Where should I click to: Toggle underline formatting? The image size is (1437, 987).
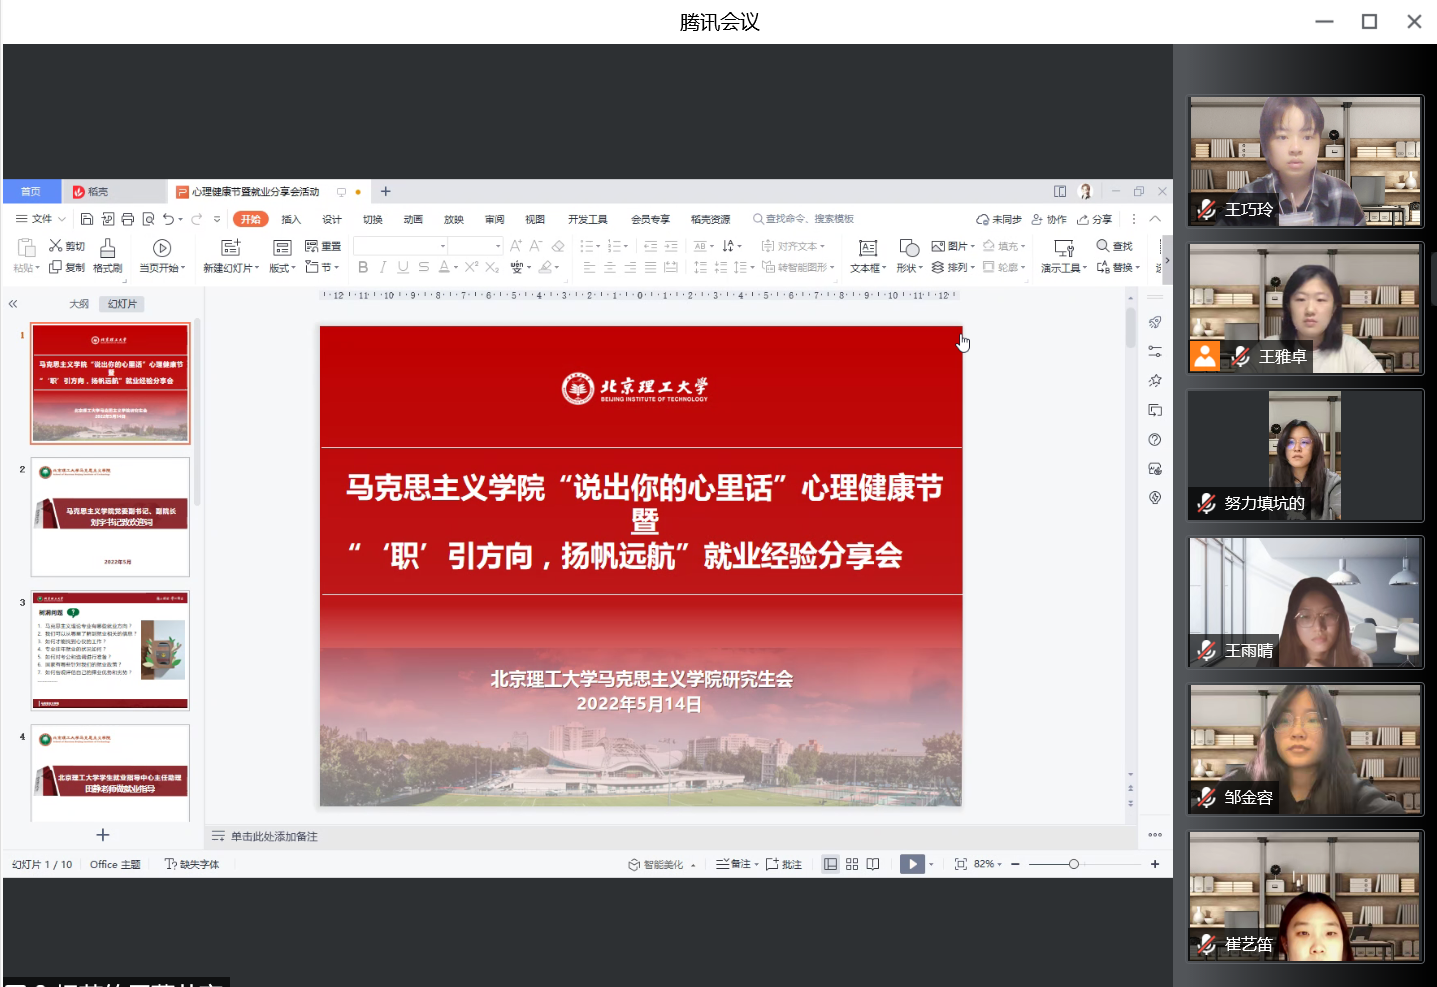click(402, 267)
